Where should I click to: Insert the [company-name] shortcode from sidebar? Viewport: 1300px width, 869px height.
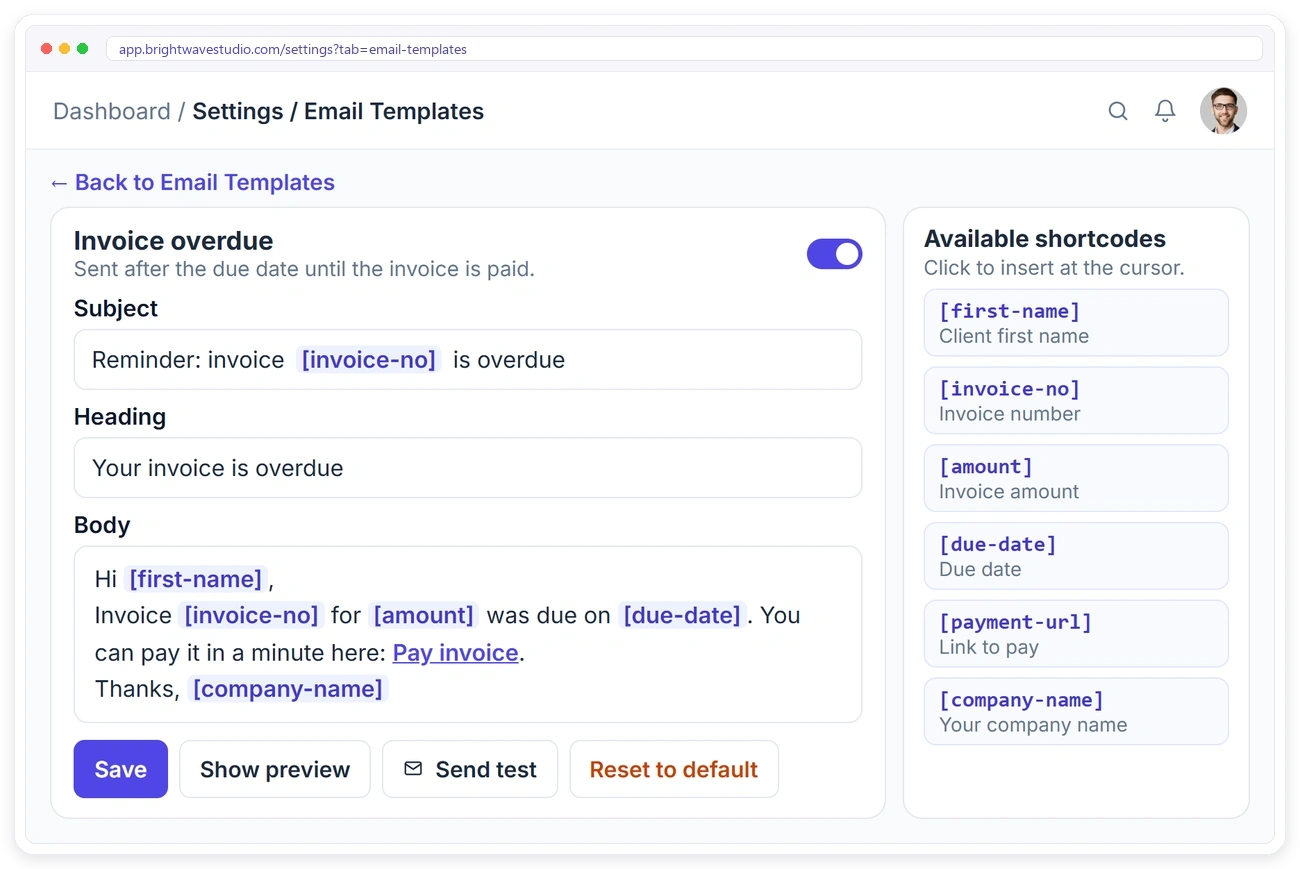coord(1076,712)
